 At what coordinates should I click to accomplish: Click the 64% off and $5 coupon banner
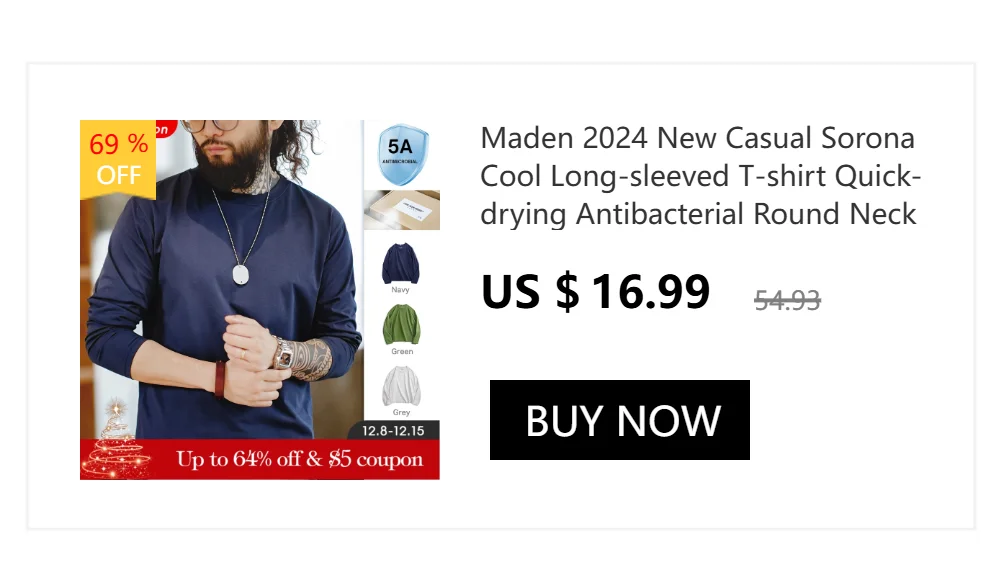(x=260, y=459)
